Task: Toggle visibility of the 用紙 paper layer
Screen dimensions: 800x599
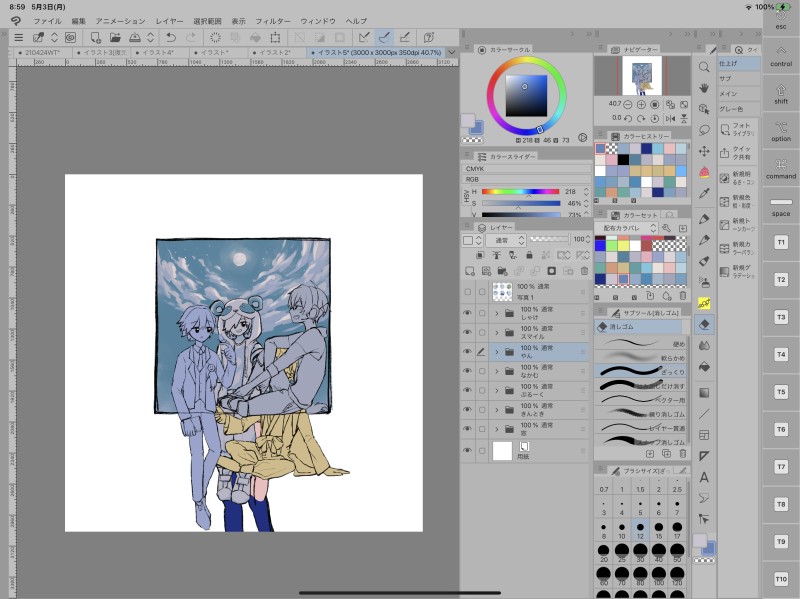Action: (467, 451)
